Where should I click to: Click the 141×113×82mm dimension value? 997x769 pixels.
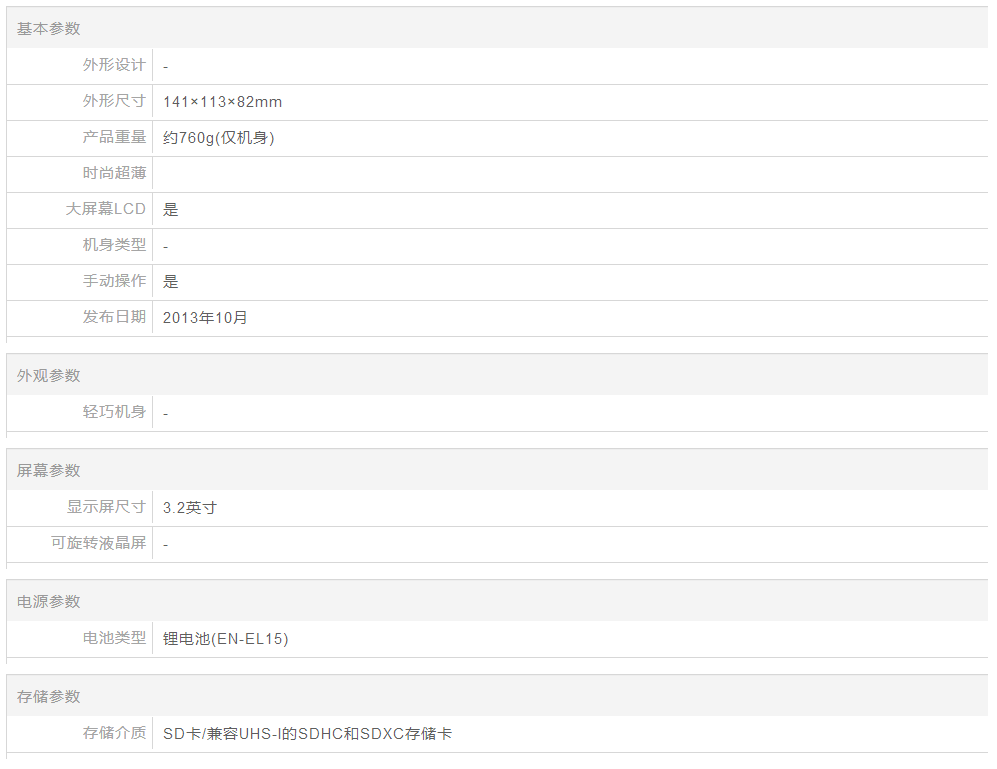pos(222,102)
